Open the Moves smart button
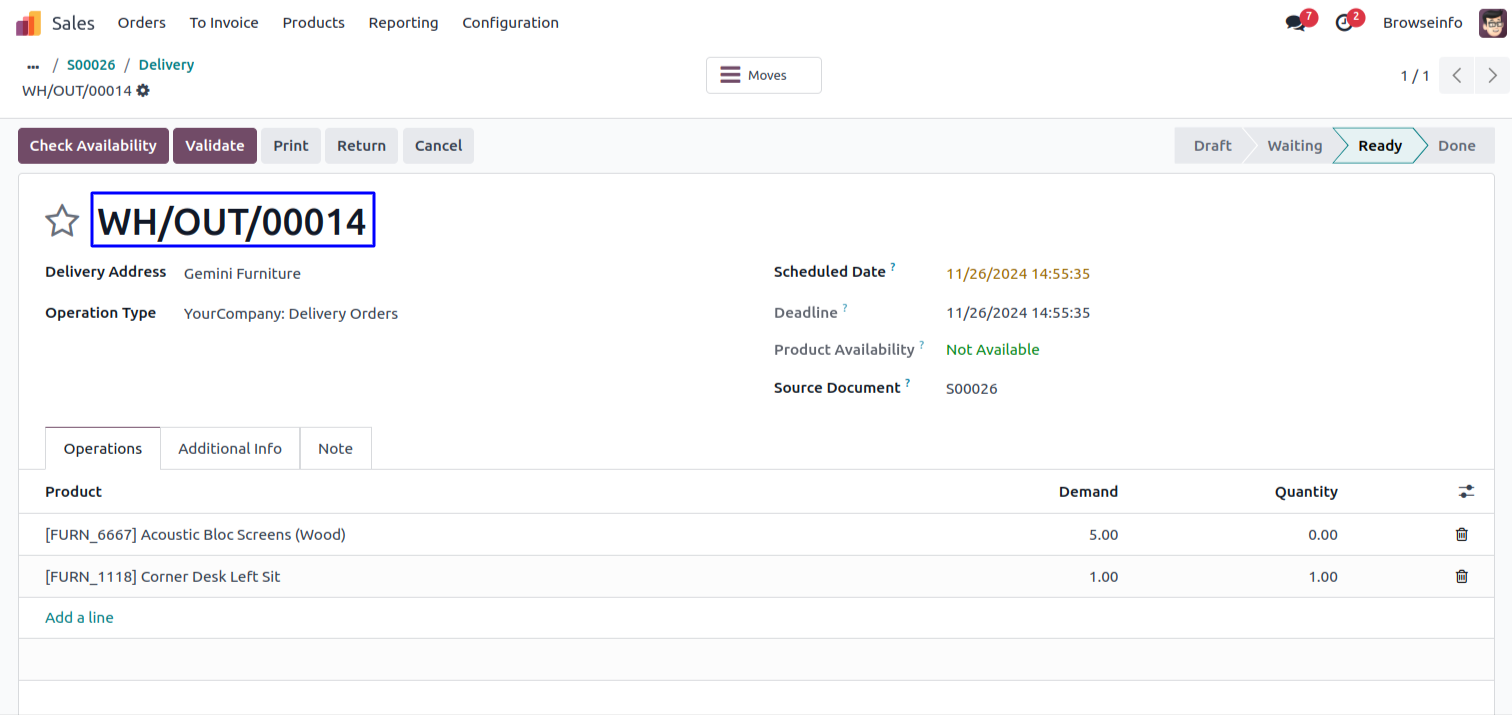This screenshot has width=1512, height=715. coord(763,76)
